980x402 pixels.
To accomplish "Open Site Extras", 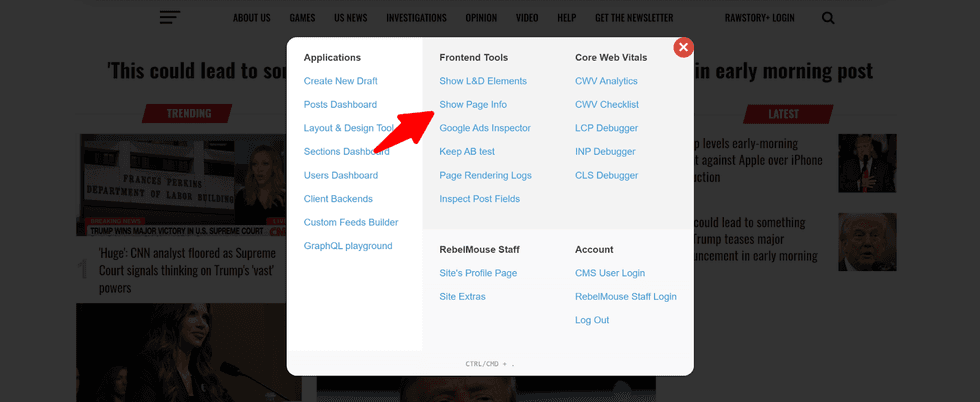I will pyautogui.click(x=462, y=296).
